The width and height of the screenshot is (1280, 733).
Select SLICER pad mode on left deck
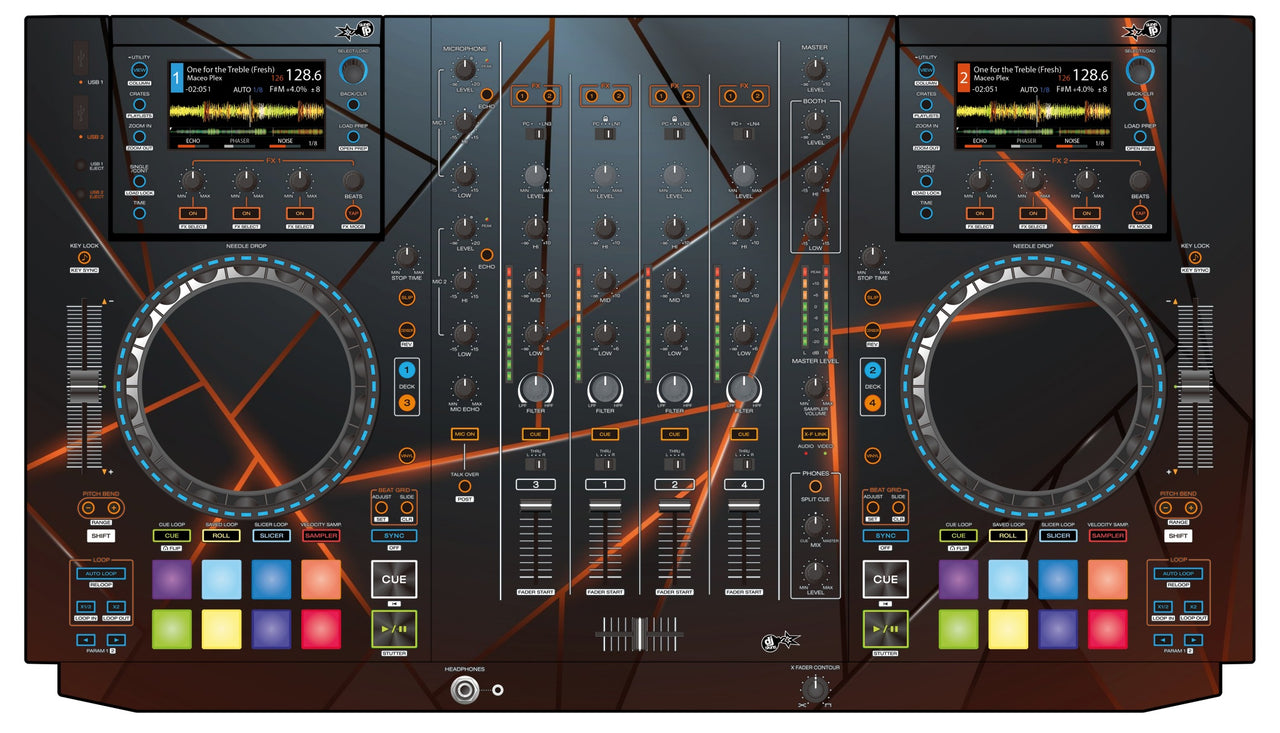[x=270, y=536]
